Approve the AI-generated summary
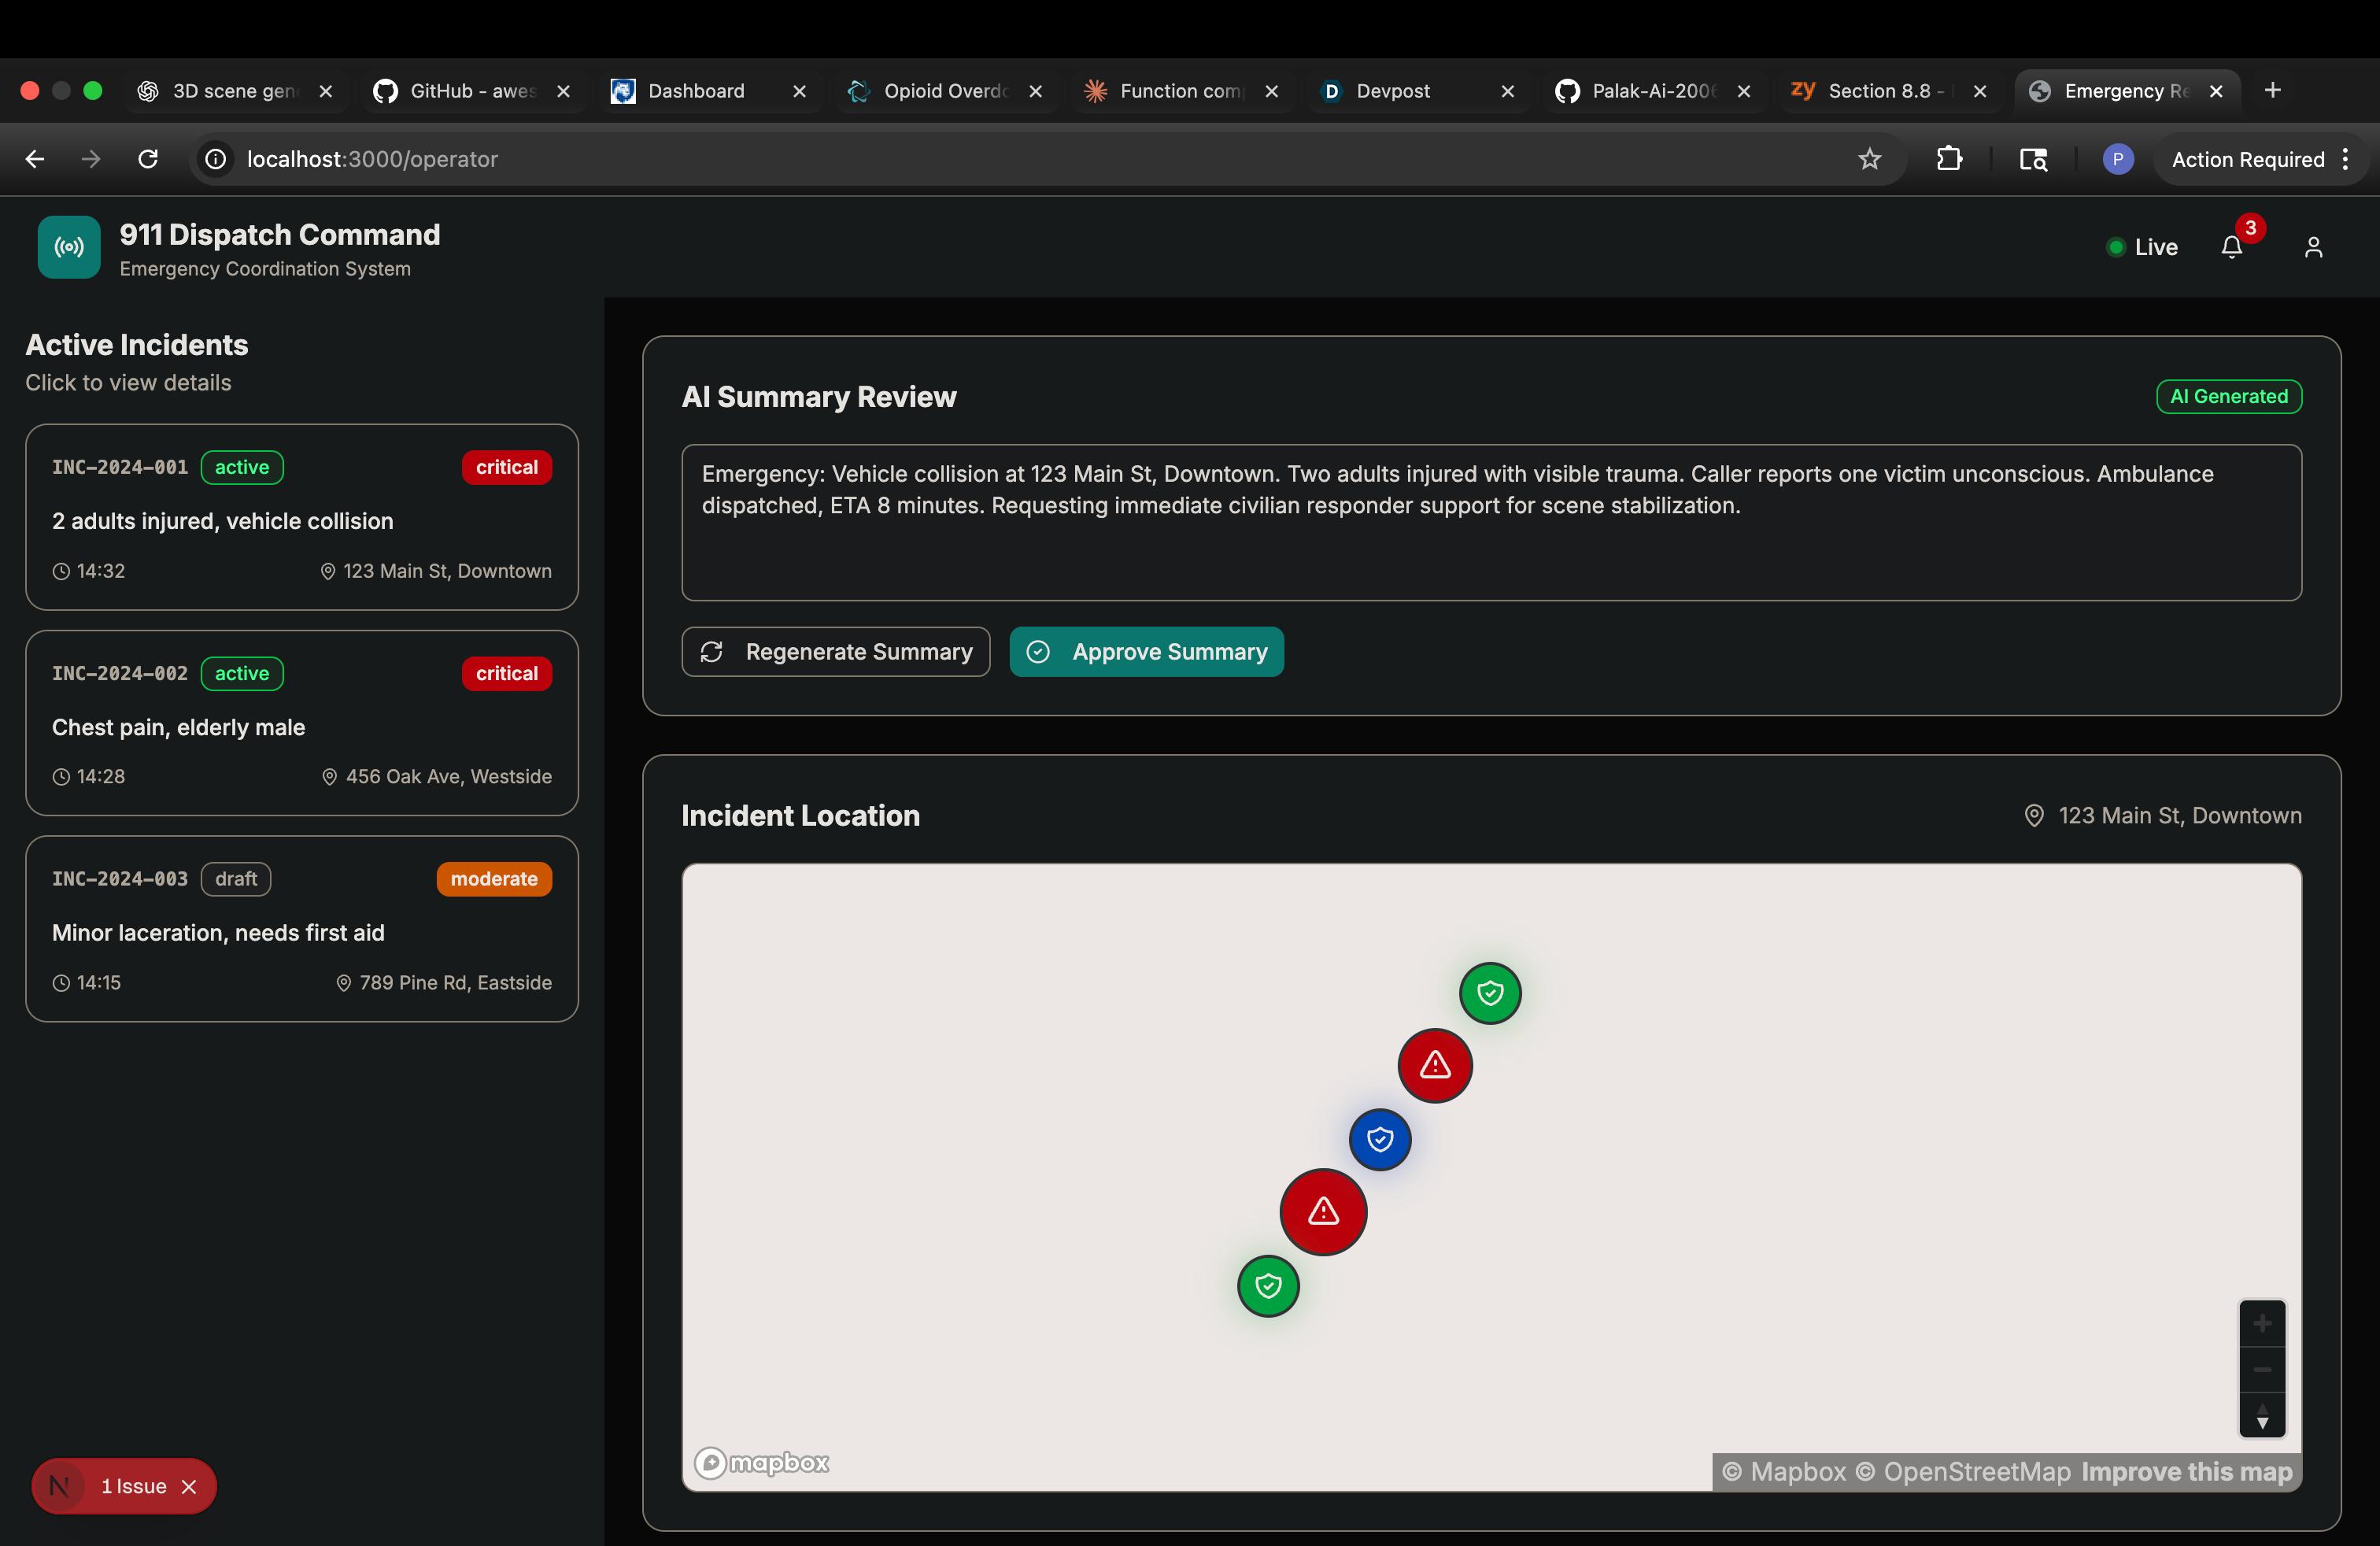 point(1146,652)
